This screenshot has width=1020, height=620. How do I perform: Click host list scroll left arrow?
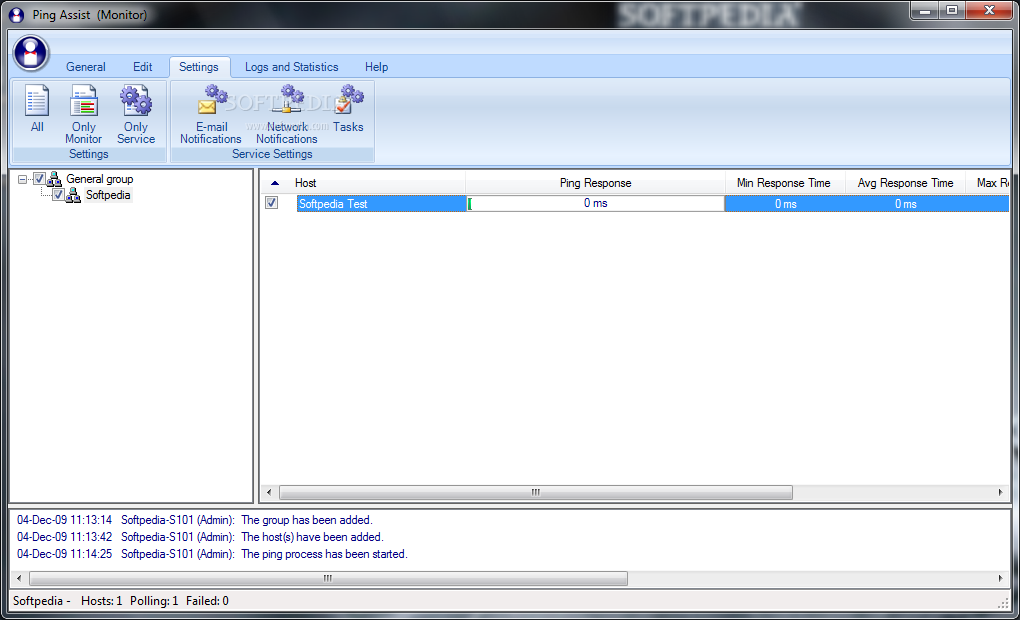click(269, 492)
